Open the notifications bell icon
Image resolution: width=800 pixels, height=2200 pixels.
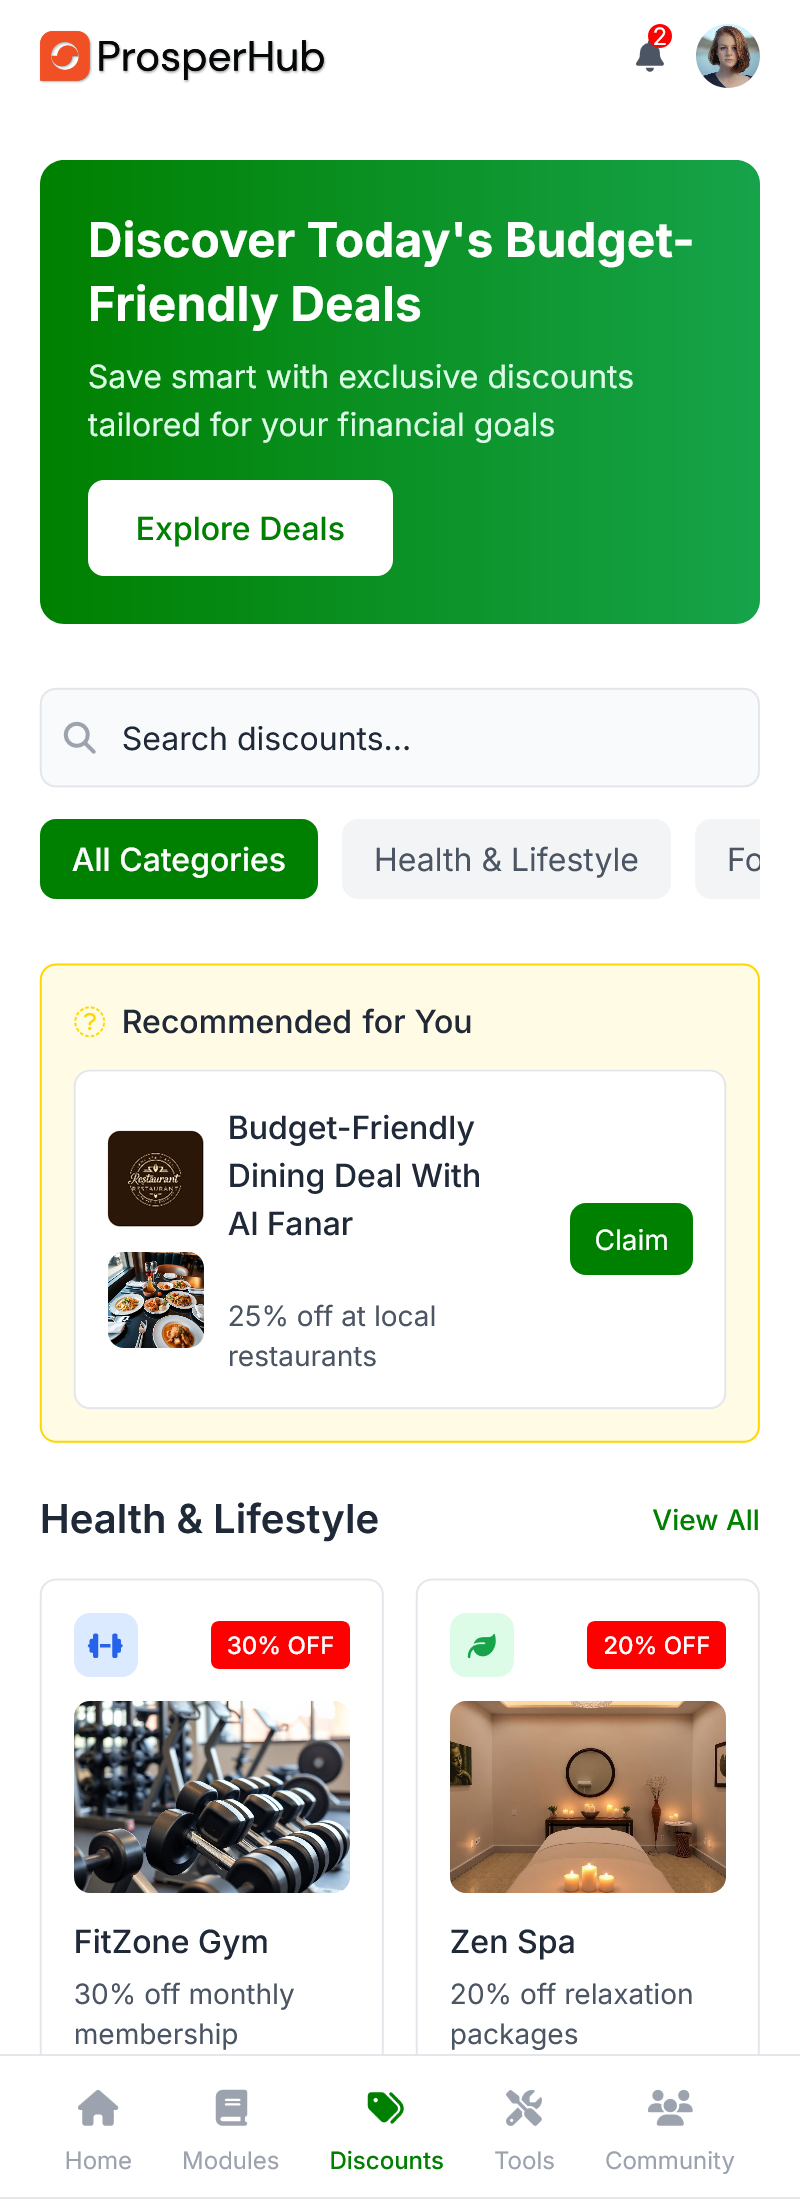[x=650, y=56]
